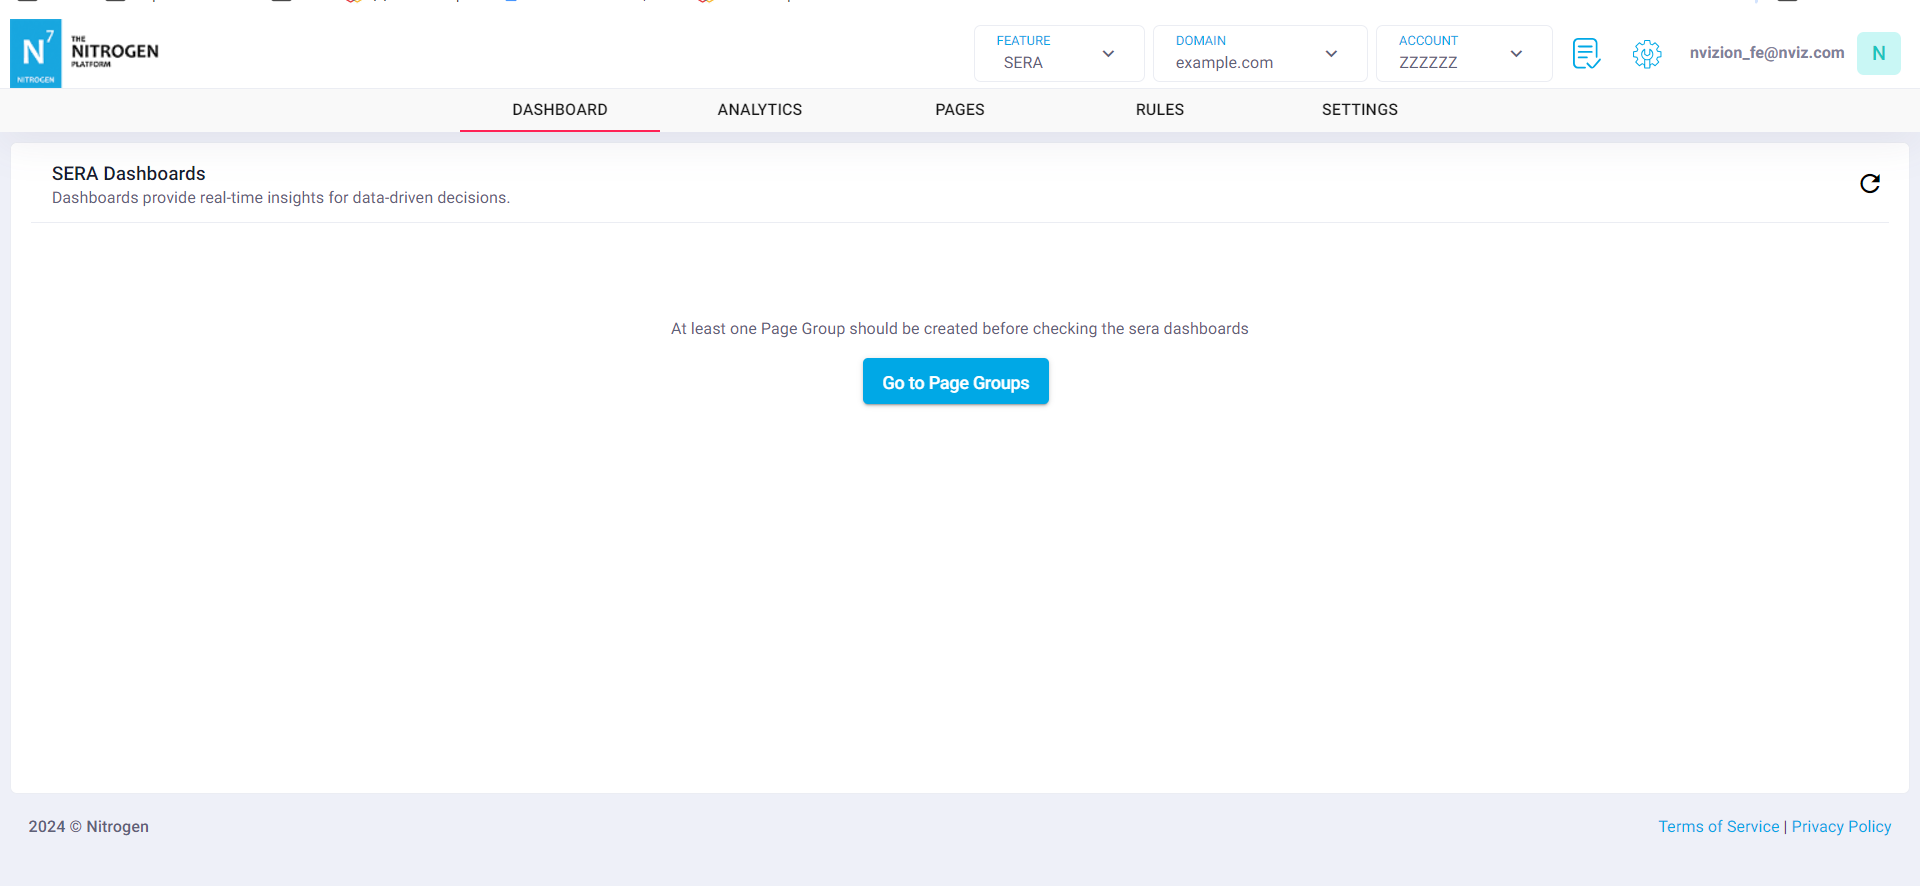
Task: Click the nvizion_fe@nviz.com user email
Action: [1766, 53]
